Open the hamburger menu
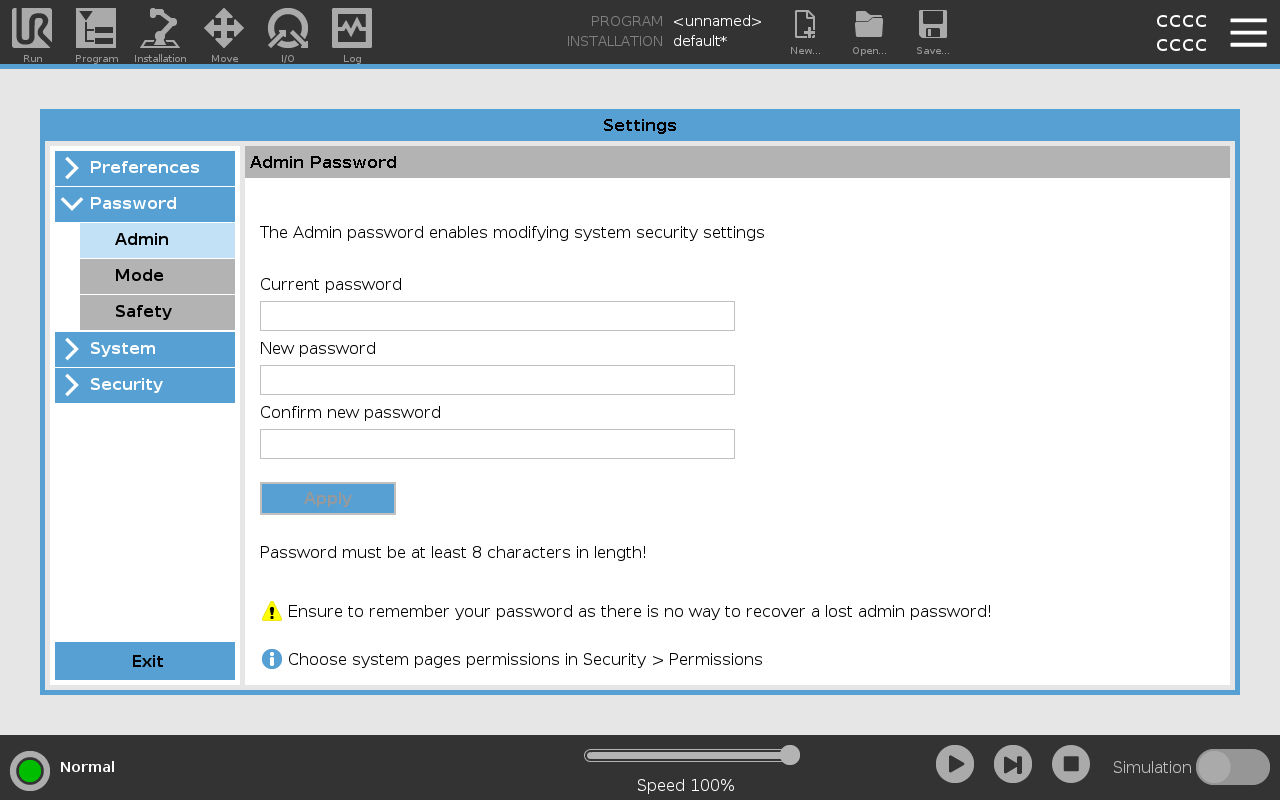Image resolution: width=1280 pixels, height=800 pixels. (x=1248, y=31)
